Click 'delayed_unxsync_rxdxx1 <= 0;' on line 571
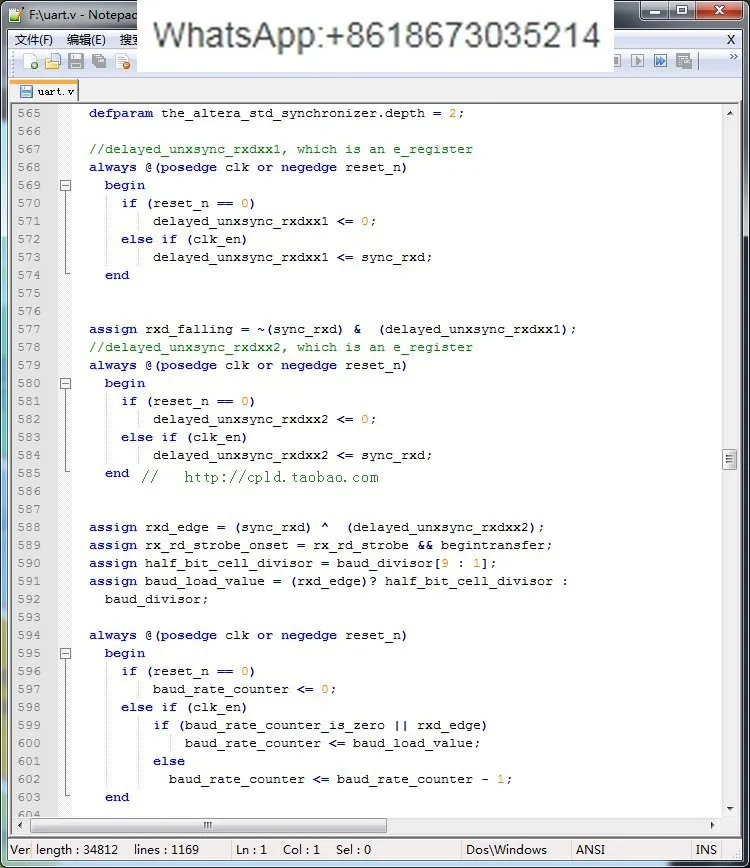 [x=265, y=221]
